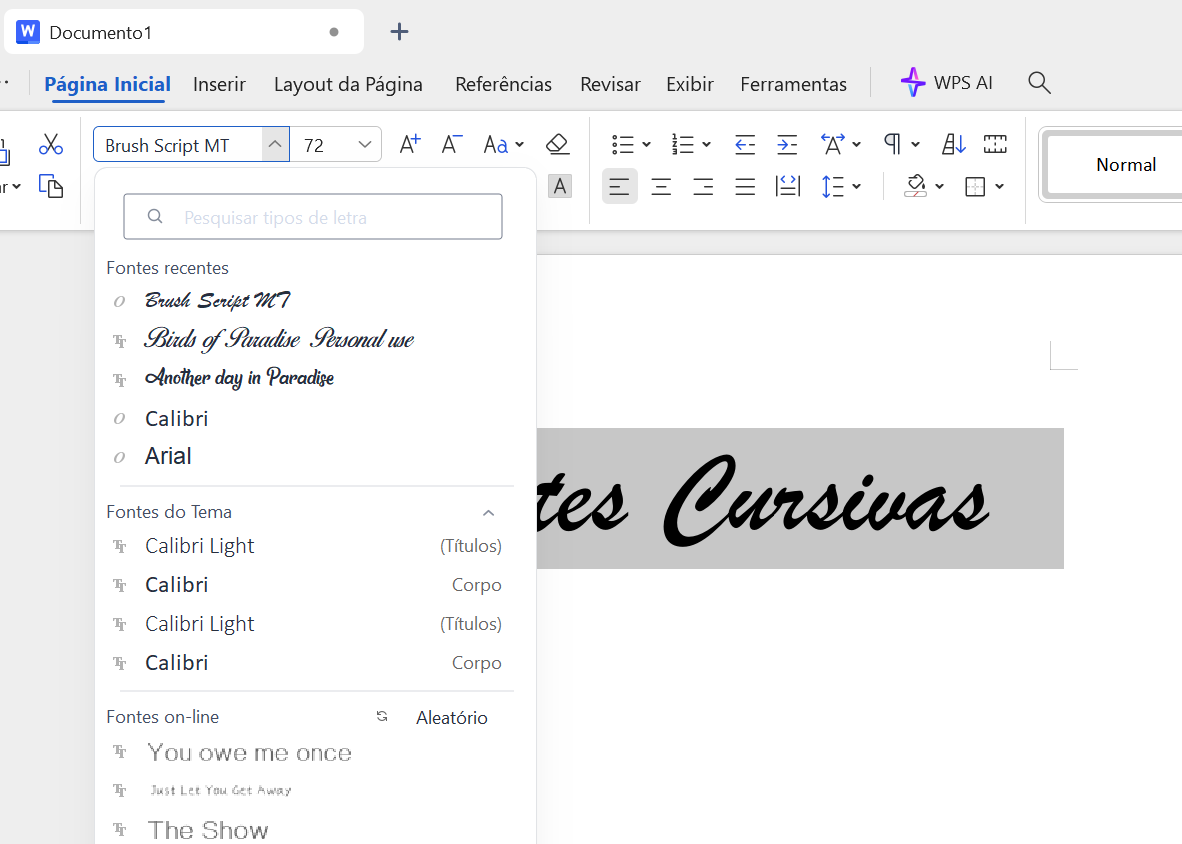Sort text with the A-Z icon
This screenshot has height=844, width=1182.
click(x=954, y=144)
